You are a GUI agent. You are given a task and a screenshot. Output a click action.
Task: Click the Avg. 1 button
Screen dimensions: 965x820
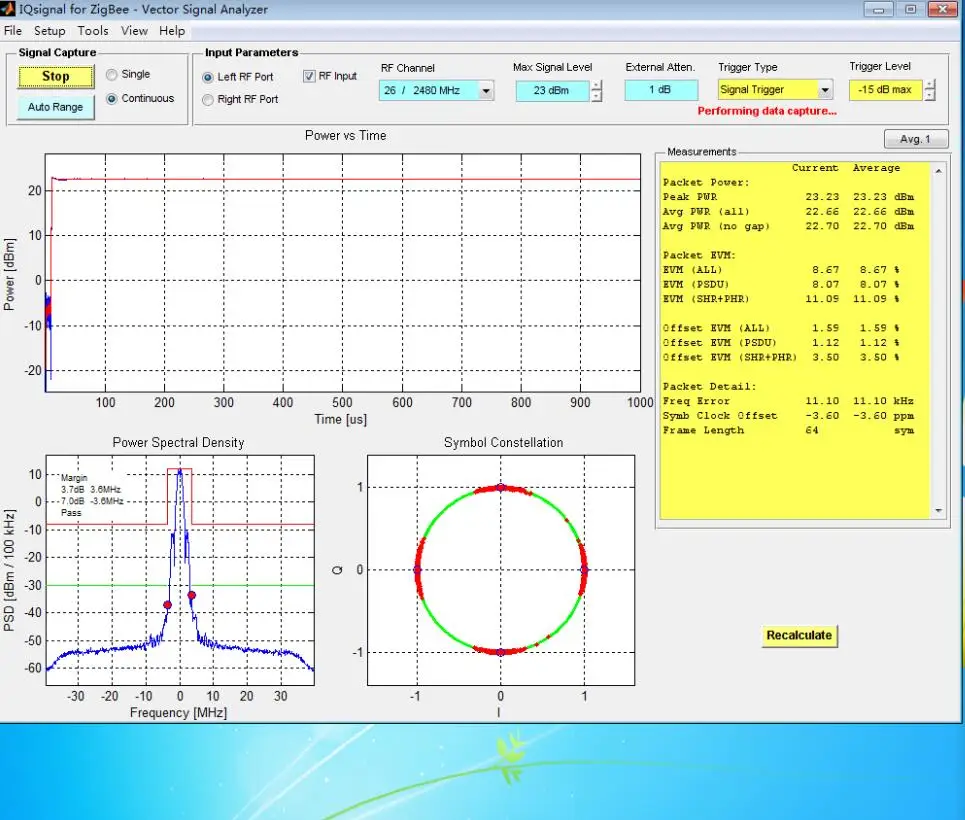[x=915, y=139]
